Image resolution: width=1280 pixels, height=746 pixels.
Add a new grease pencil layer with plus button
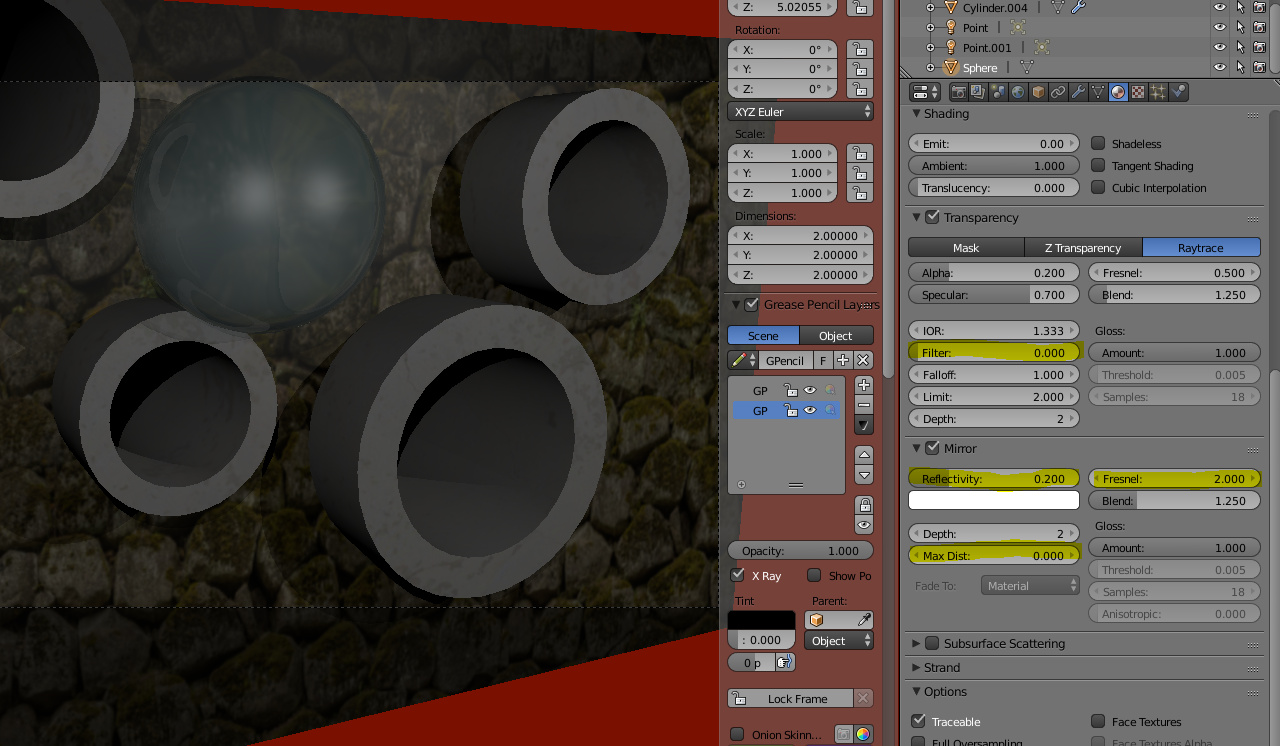(x=864, y=385)
